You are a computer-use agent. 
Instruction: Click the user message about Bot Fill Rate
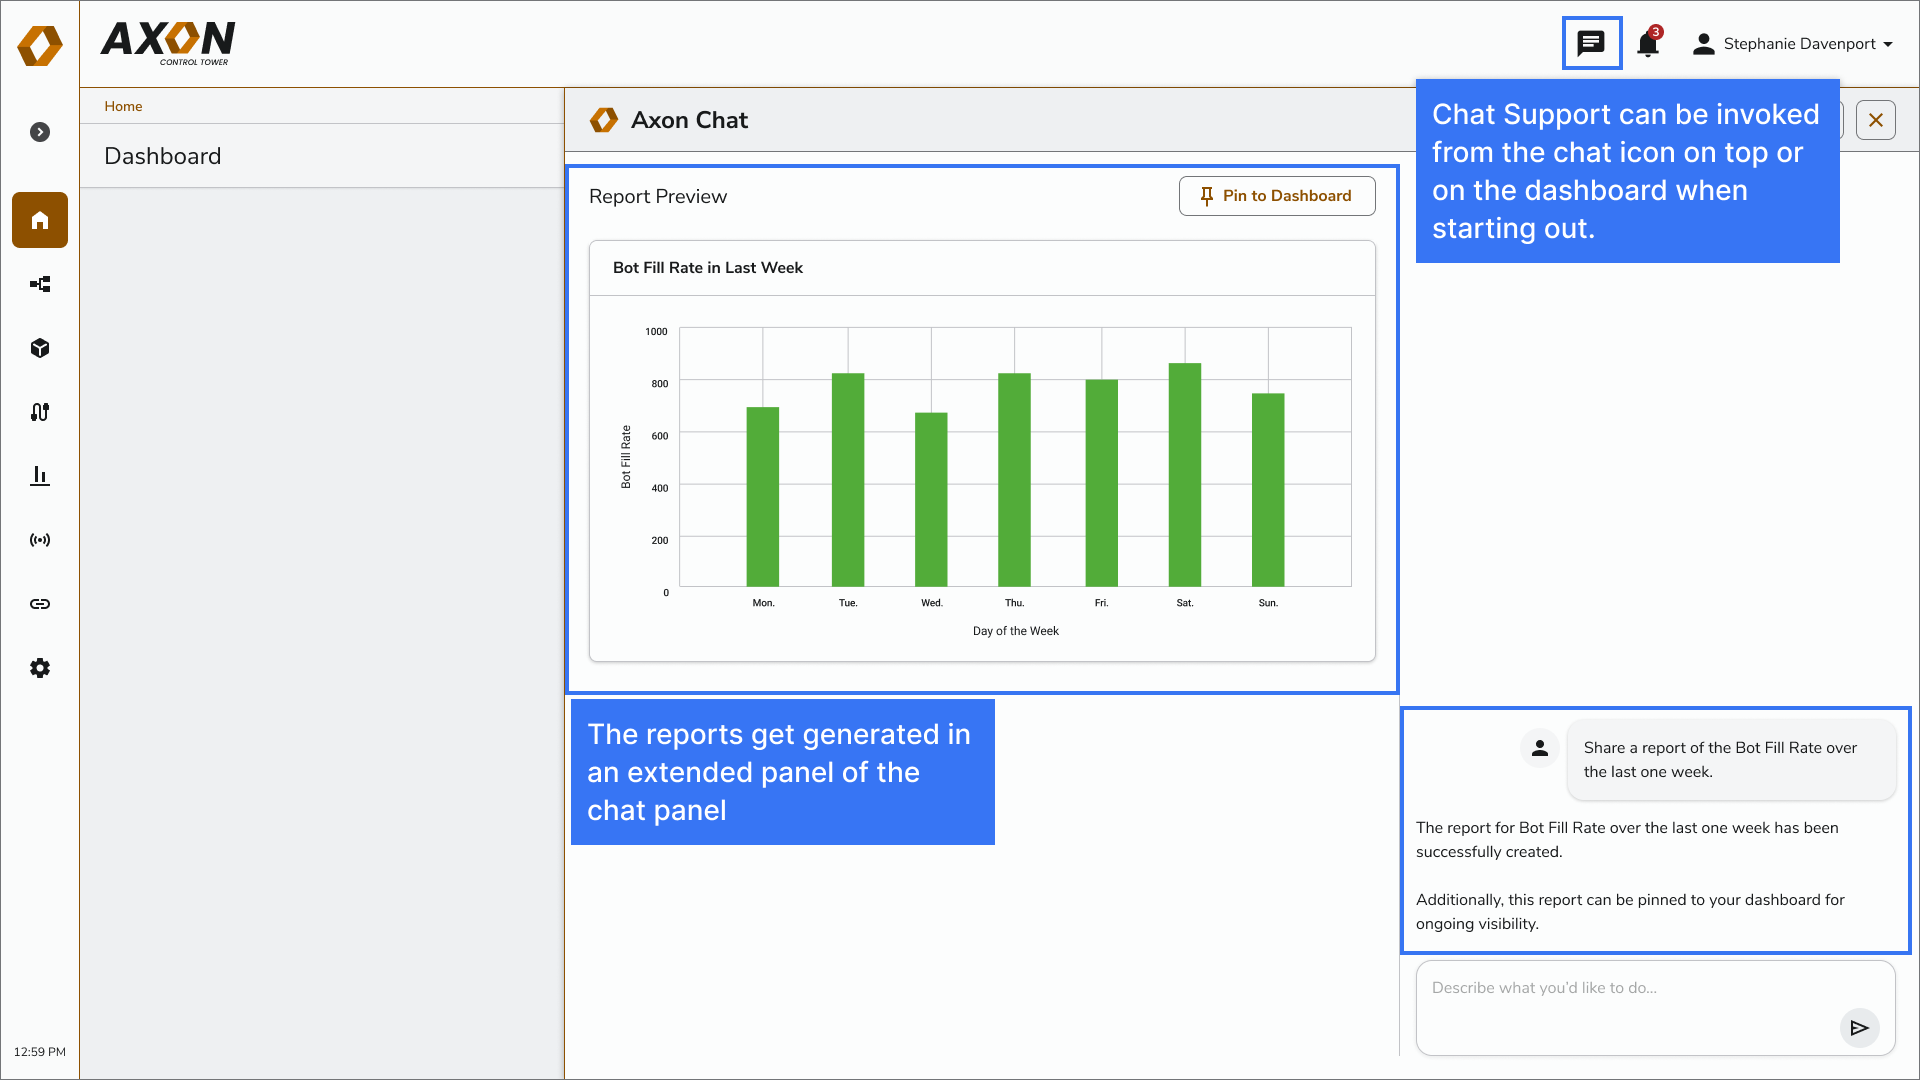click(1731, 760)
